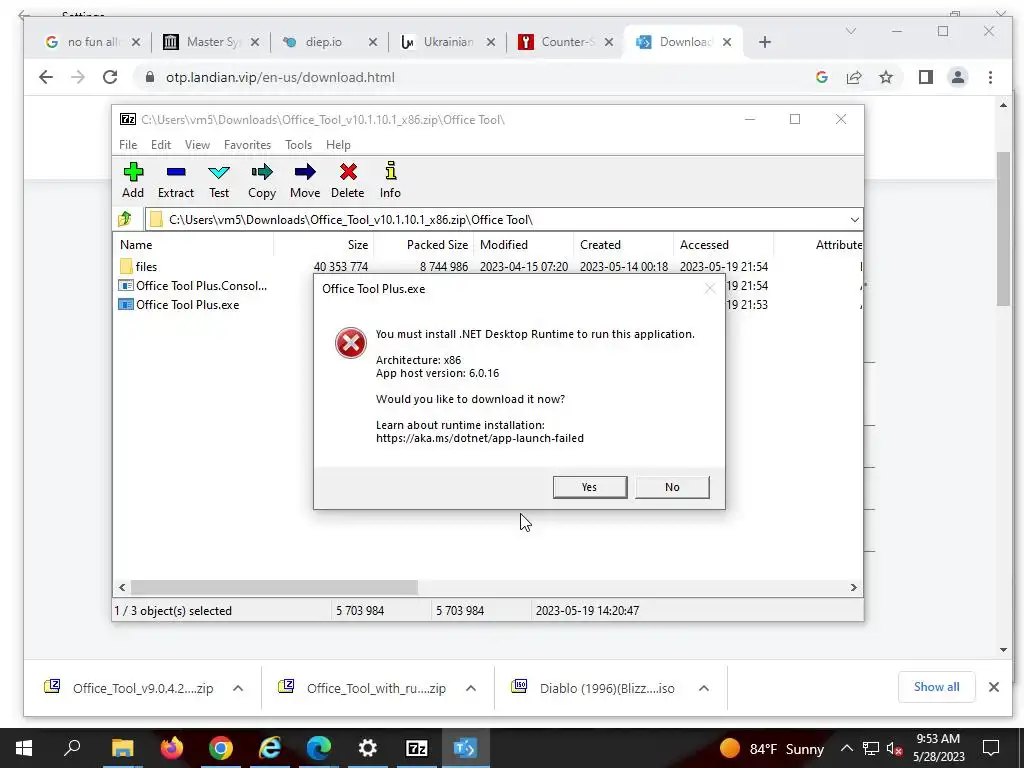Expand the 7-Zip address path dropdown
The image size is (1024, 768).
coord(854,219)
